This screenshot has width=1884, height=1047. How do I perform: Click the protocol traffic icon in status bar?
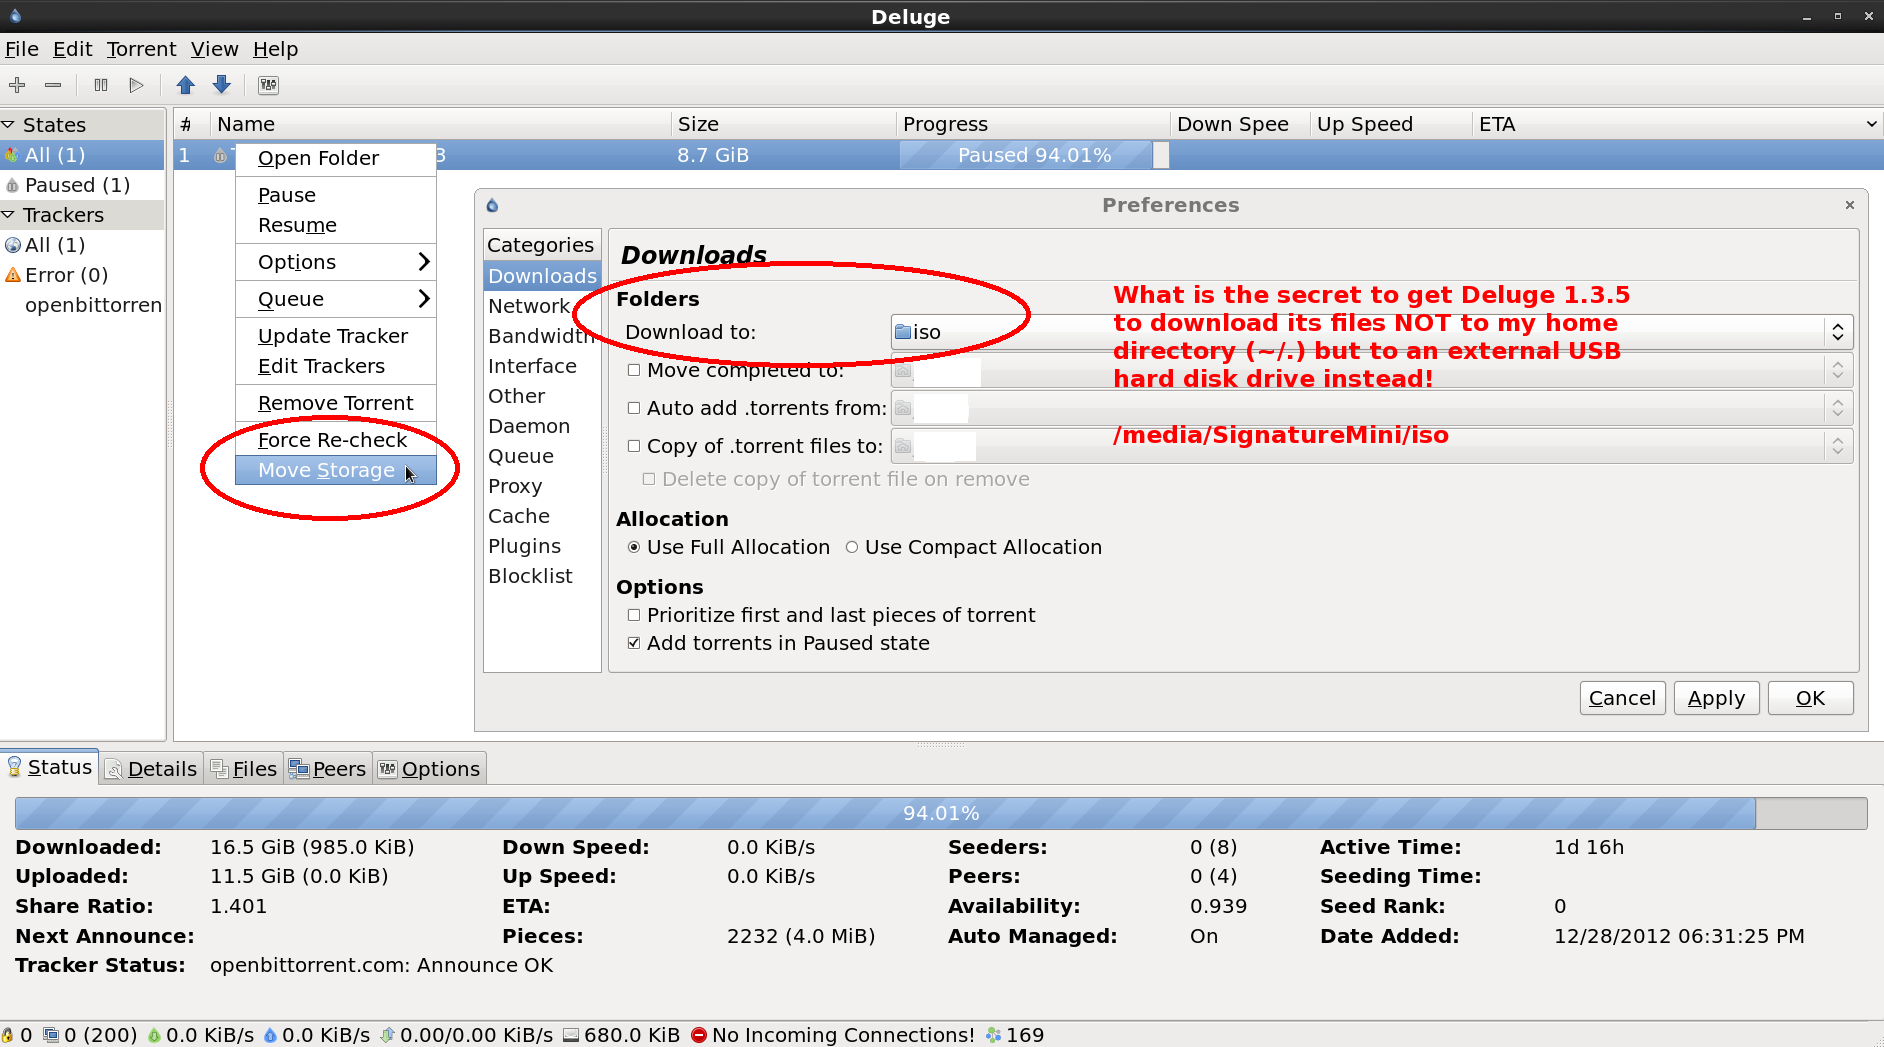[x=387, y=1035]
